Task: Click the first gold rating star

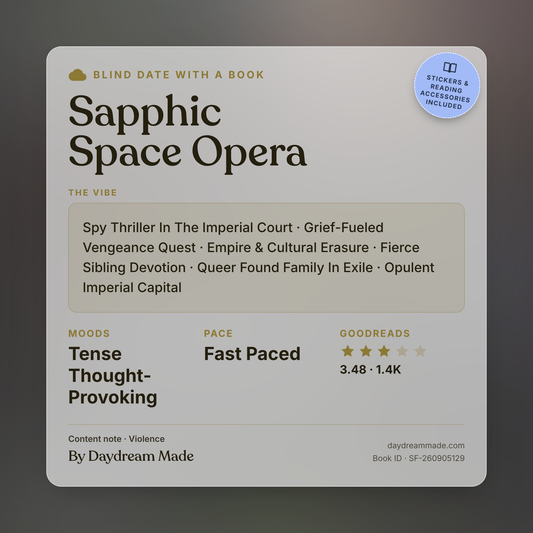Action: (348, 351)
